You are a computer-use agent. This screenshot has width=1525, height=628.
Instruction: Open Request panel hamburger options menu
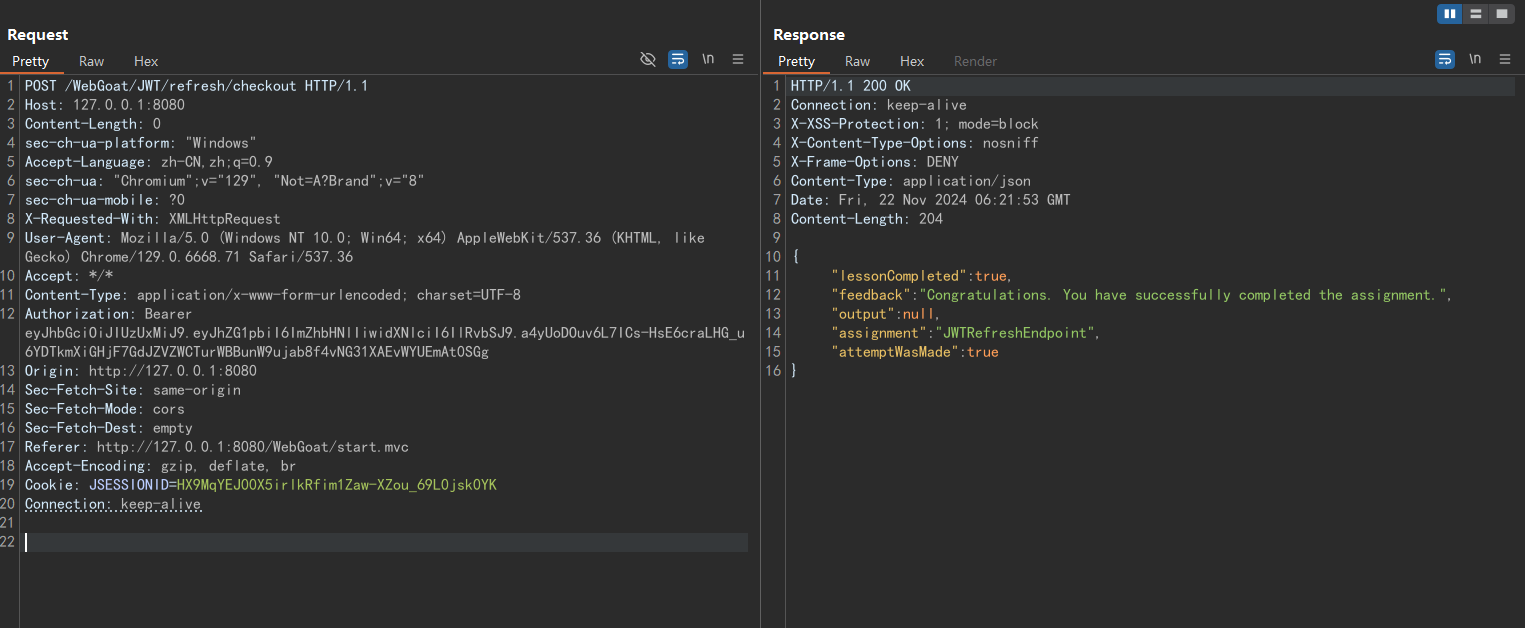point(738,59)
